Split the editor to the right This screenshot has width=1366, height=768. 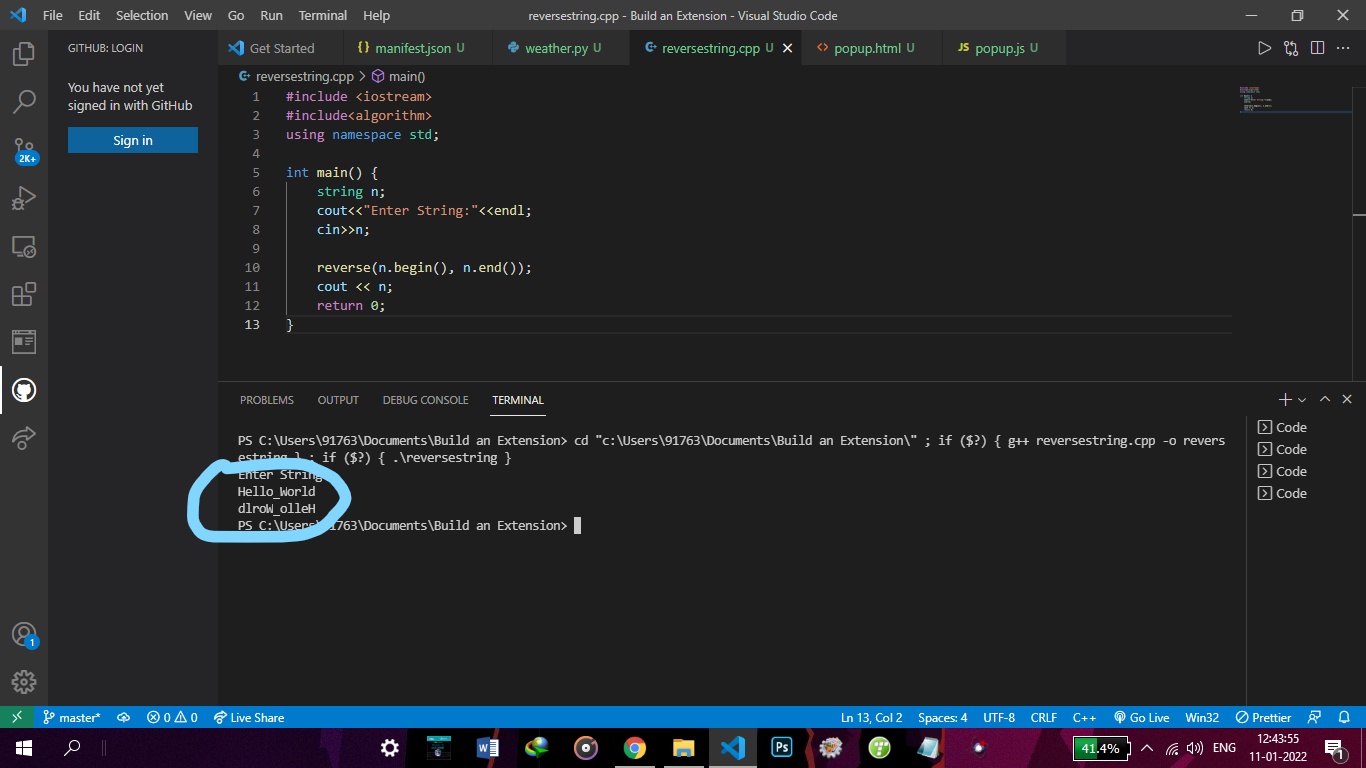point(1317,48)
